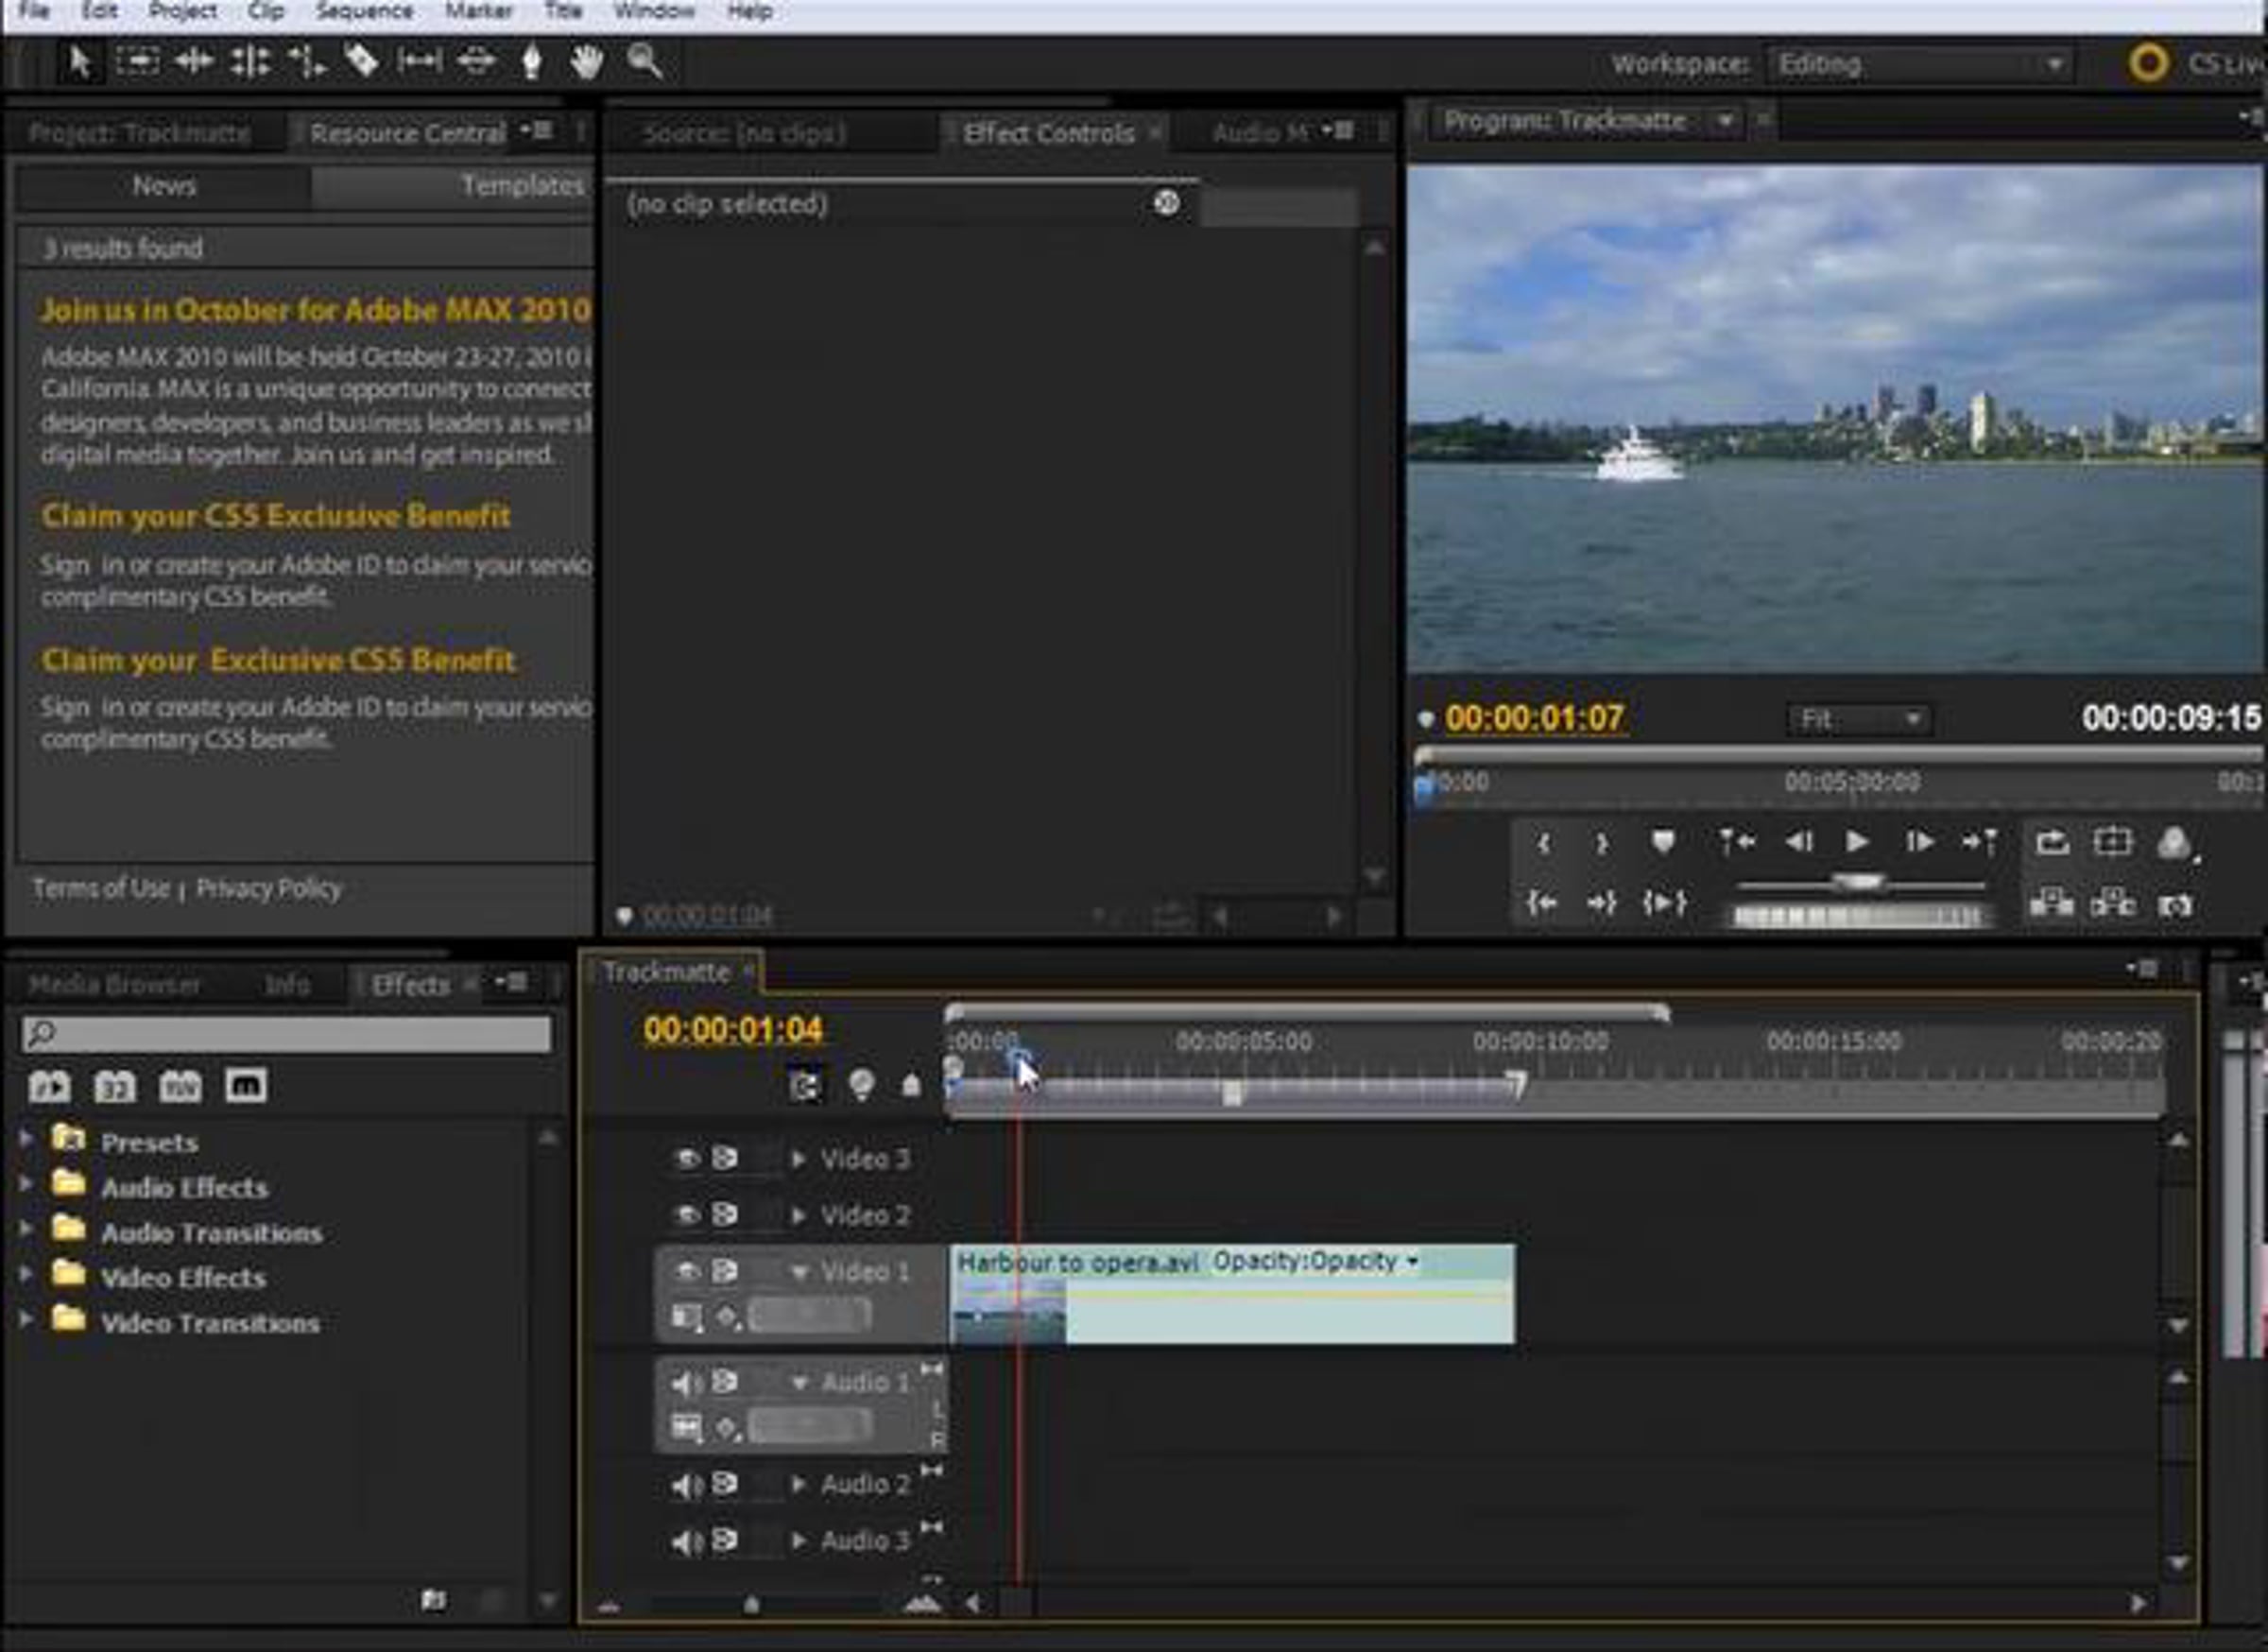Select the Hand tool
Image resolution: width=2268 pixels, height=1652 pixels.
click(587, 62)
